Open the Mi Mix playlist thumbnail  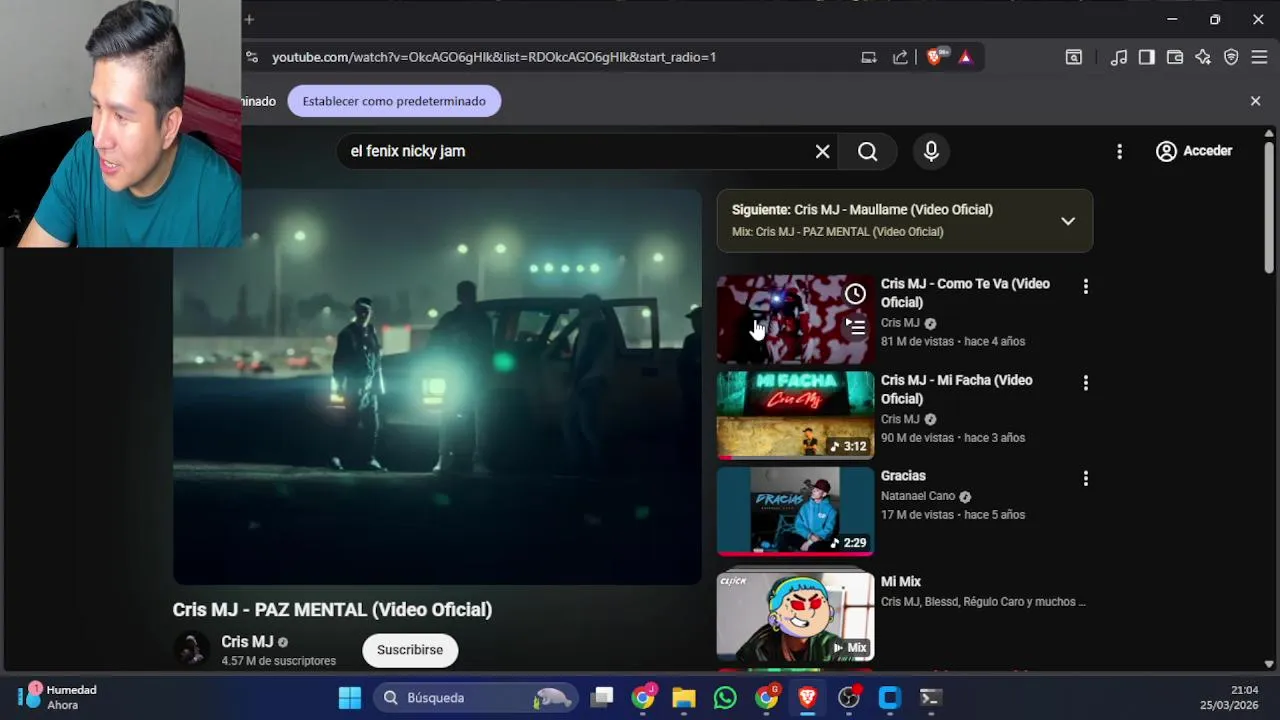coord(795,616)
